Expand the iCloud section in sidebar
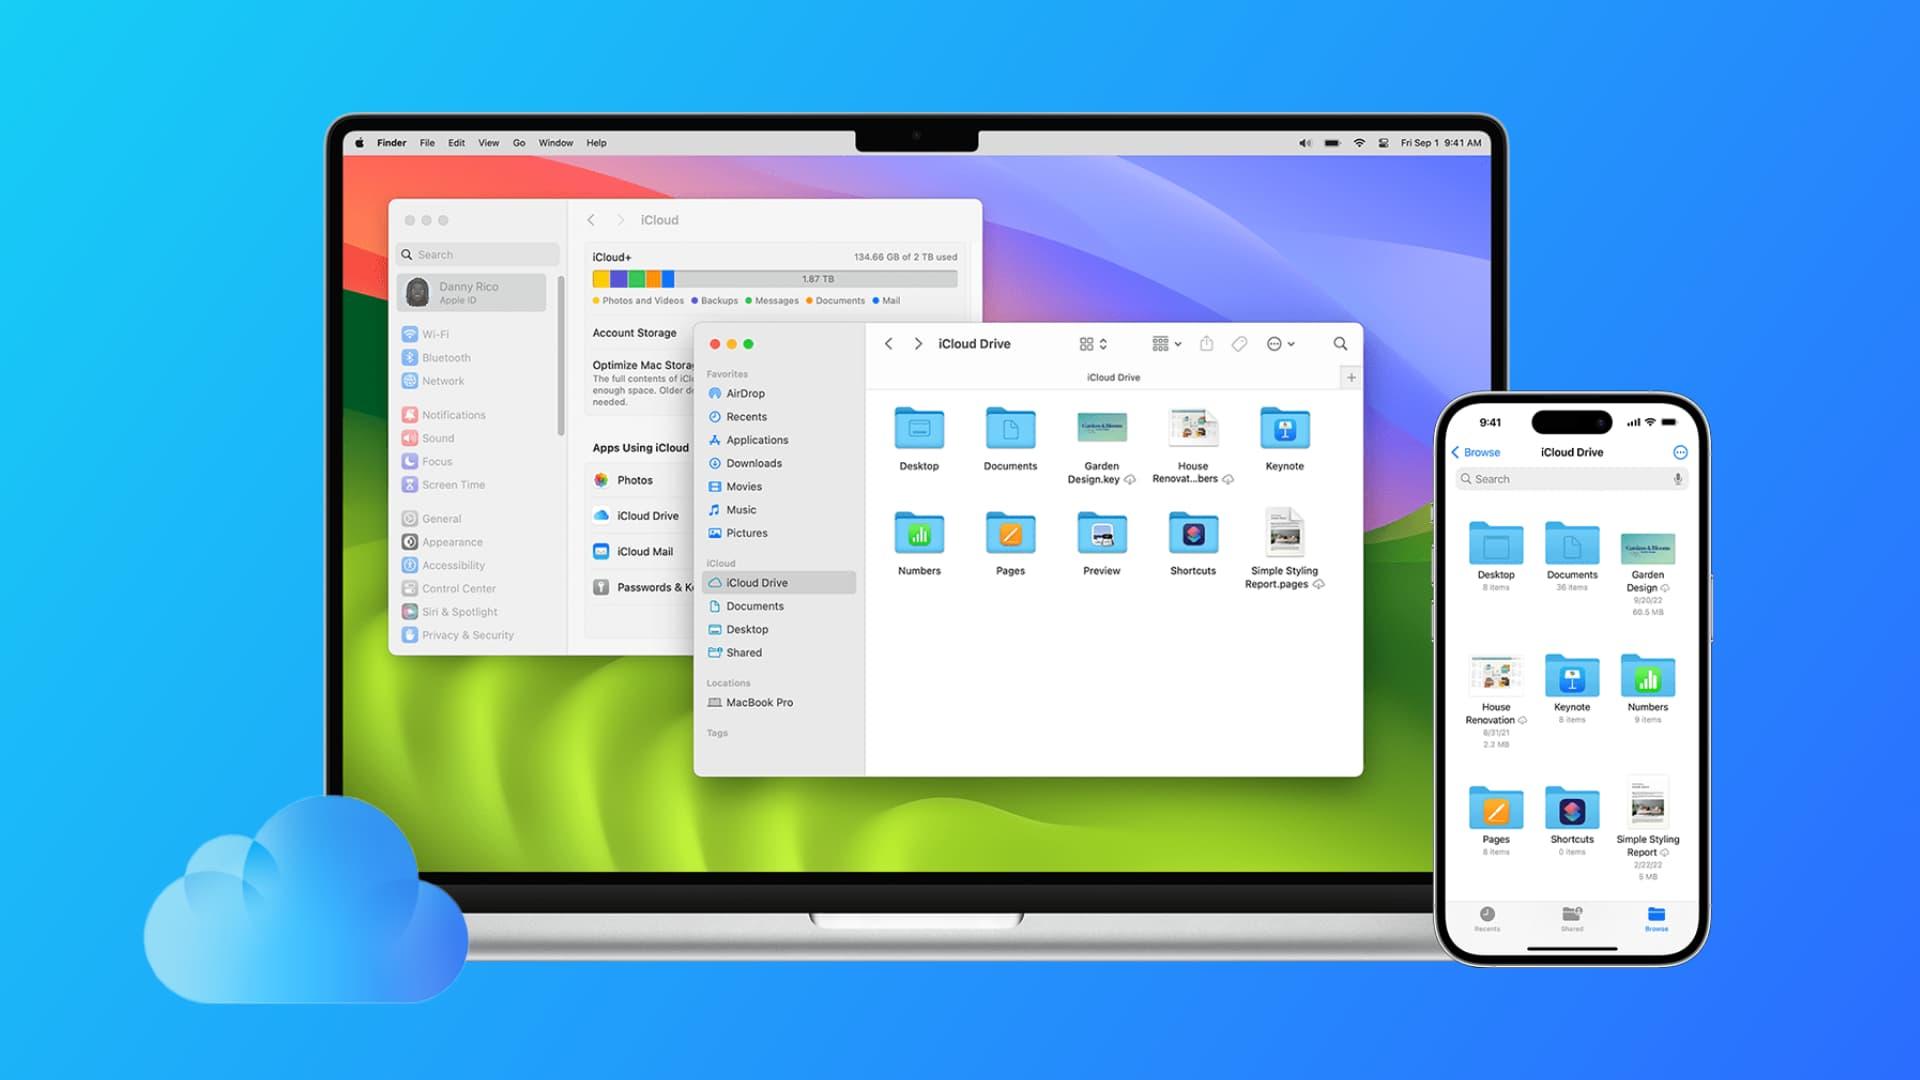Screen dimensions: 1920x1080 click(x=719, y=563)
